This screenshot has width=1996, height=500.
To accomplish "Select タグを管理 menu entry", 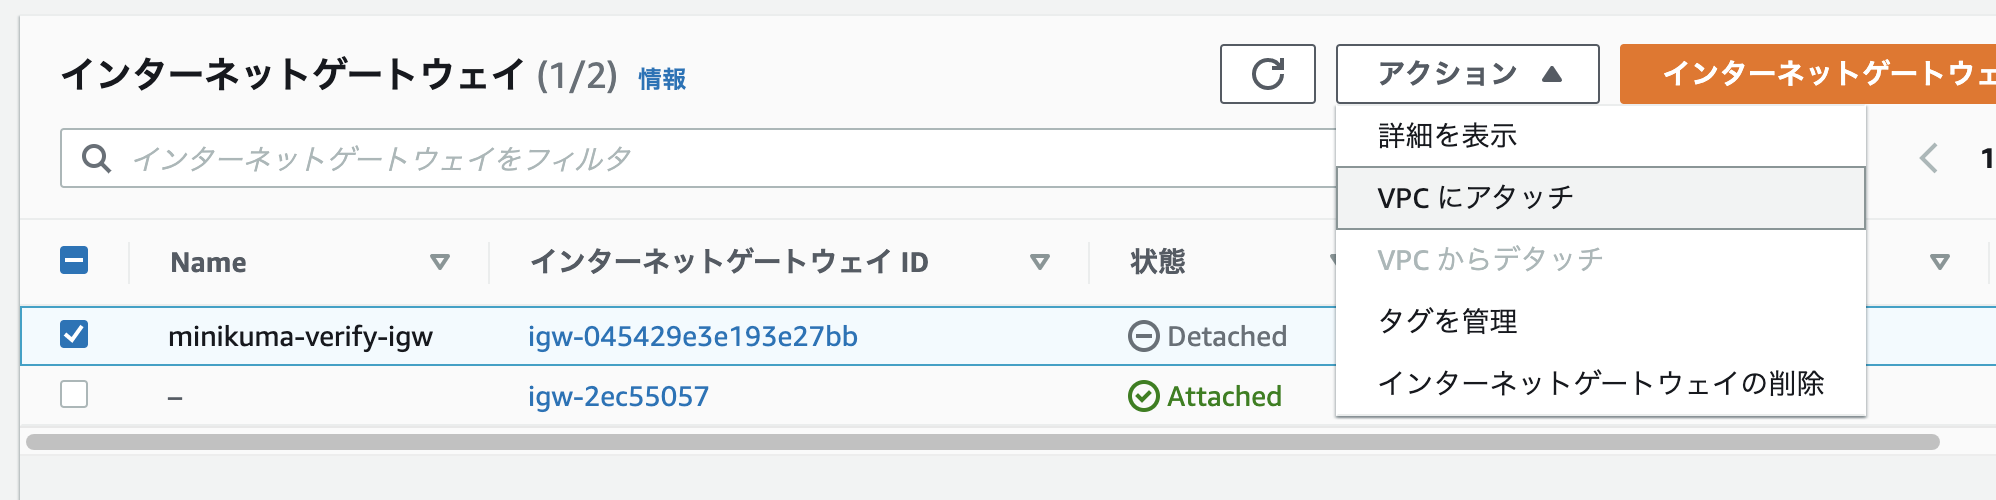I will click(1447, 322).
